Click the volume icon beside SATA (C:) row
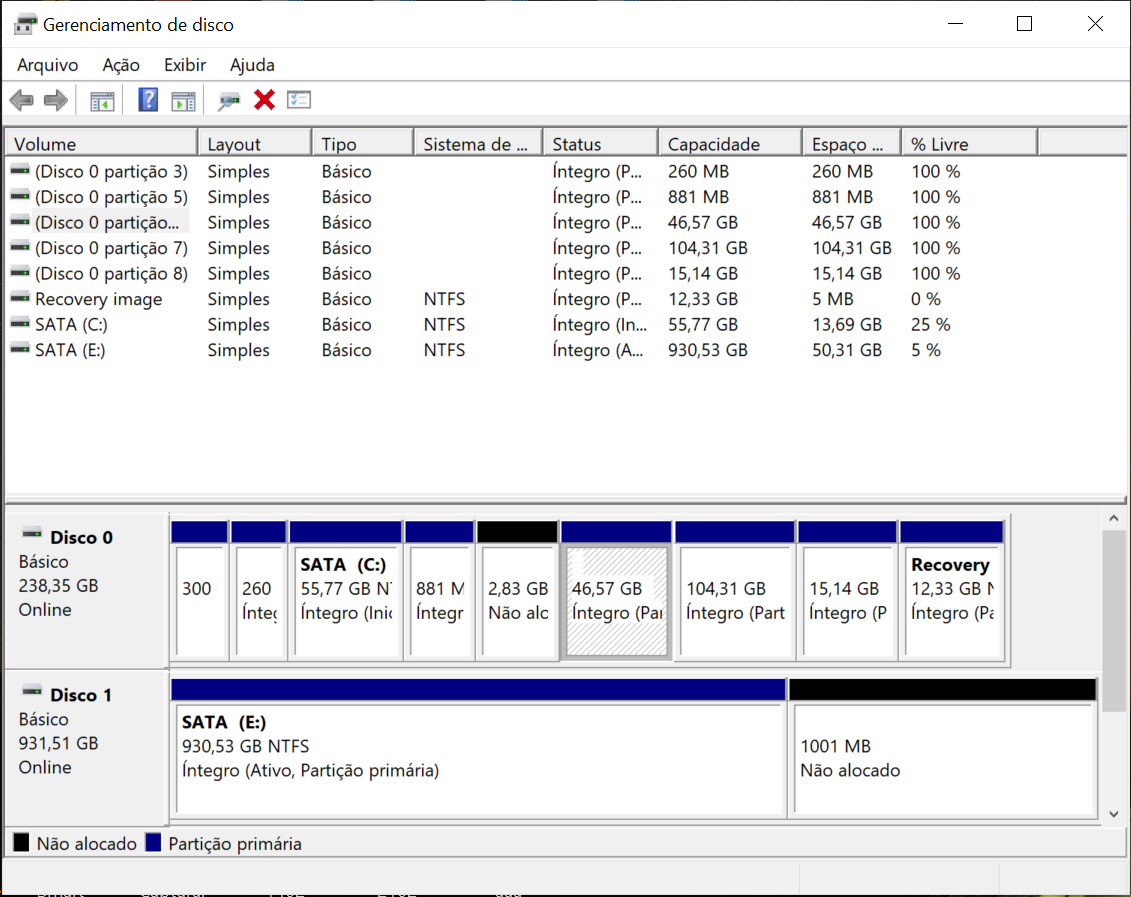The width and height of the screenshot is (1131, 897). [20, 324]
